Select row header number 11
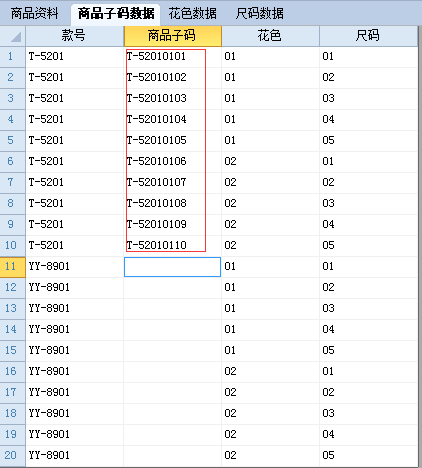The height and width of the screenshot is (468, 422). pos(12,267)
